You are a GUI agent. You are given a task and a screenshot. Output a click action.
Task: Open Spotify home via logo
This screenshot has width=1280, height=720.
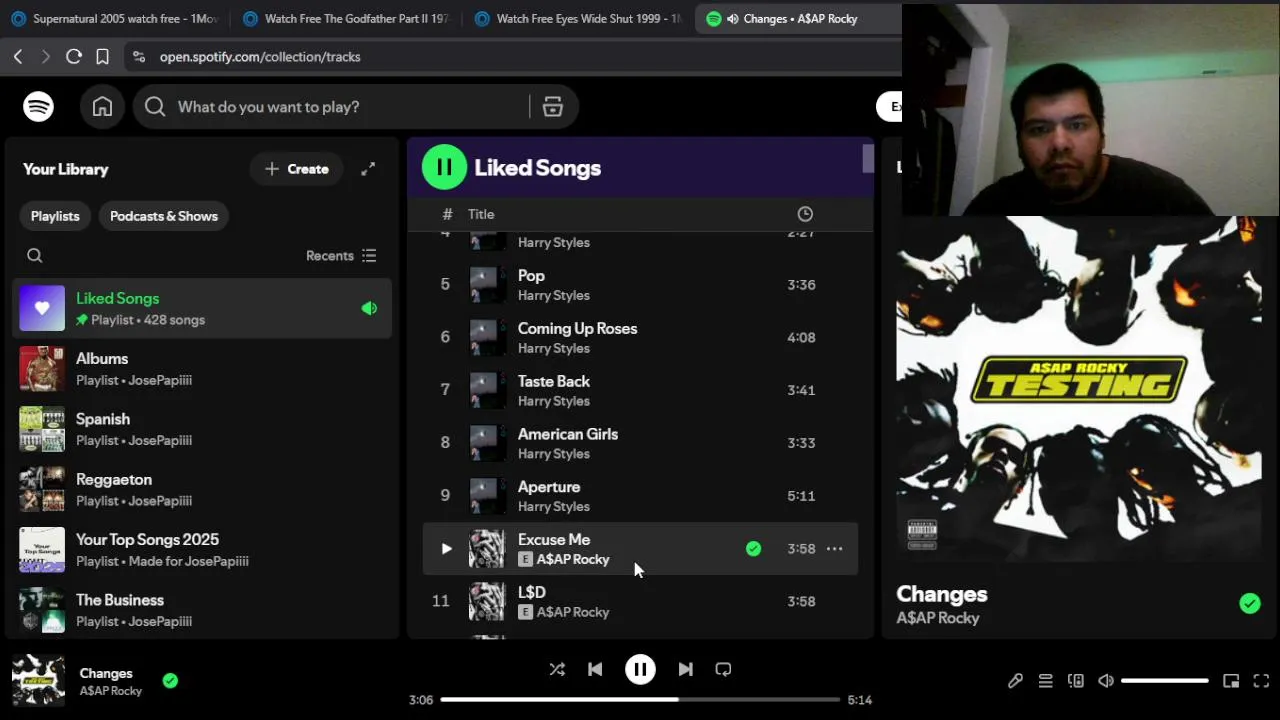38,107
